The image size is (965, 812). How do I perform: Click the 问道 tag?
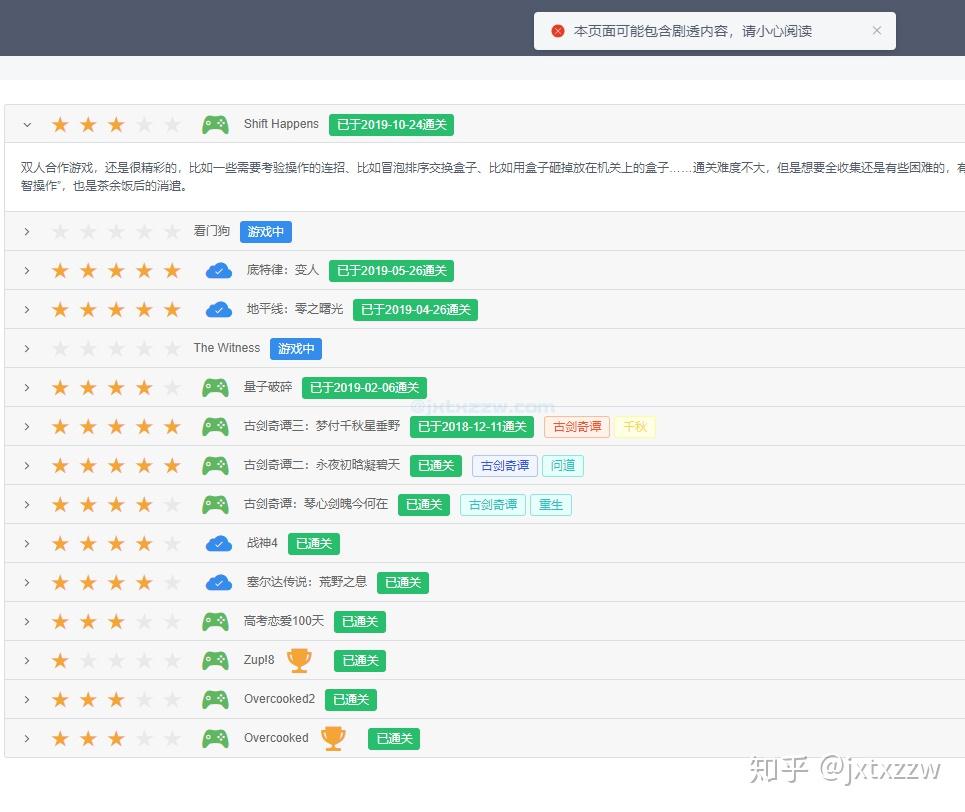pyautogui.click(x=563, y=465)
